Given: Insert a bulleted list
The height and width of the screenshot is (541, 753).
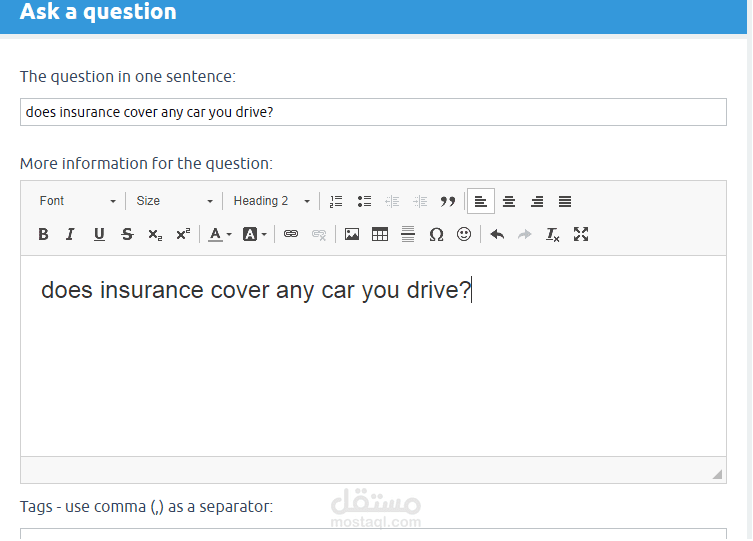Looking at the screenshot, I should 364,201.
